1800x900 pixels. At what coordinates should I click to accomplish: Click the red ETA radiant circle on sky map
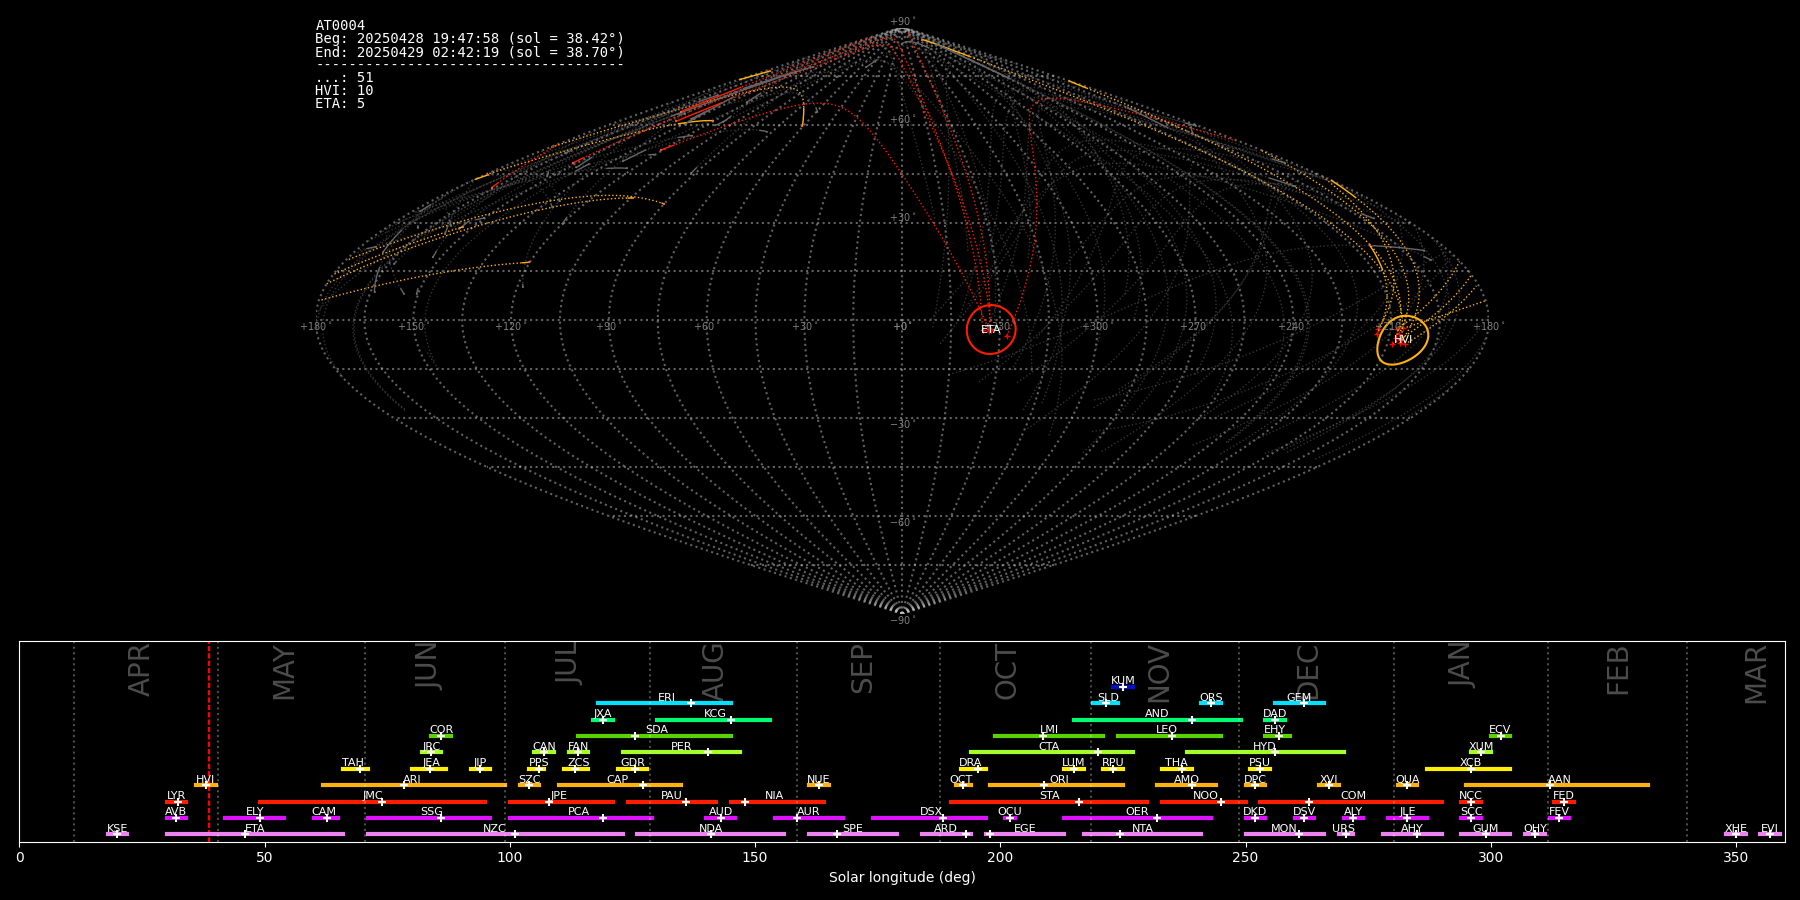991,329
